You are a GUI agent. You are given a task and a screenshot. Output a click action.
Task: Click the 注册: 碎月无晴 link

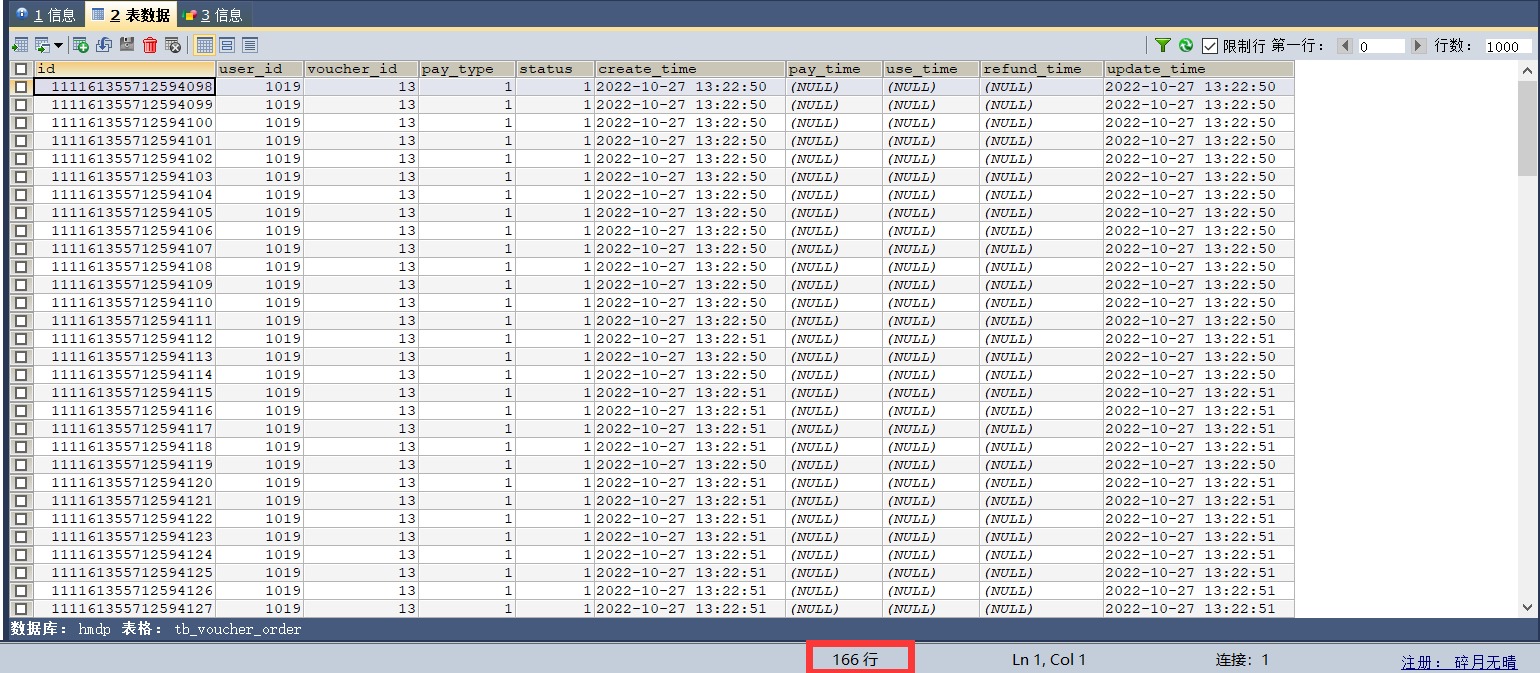tap(1458, 661)
